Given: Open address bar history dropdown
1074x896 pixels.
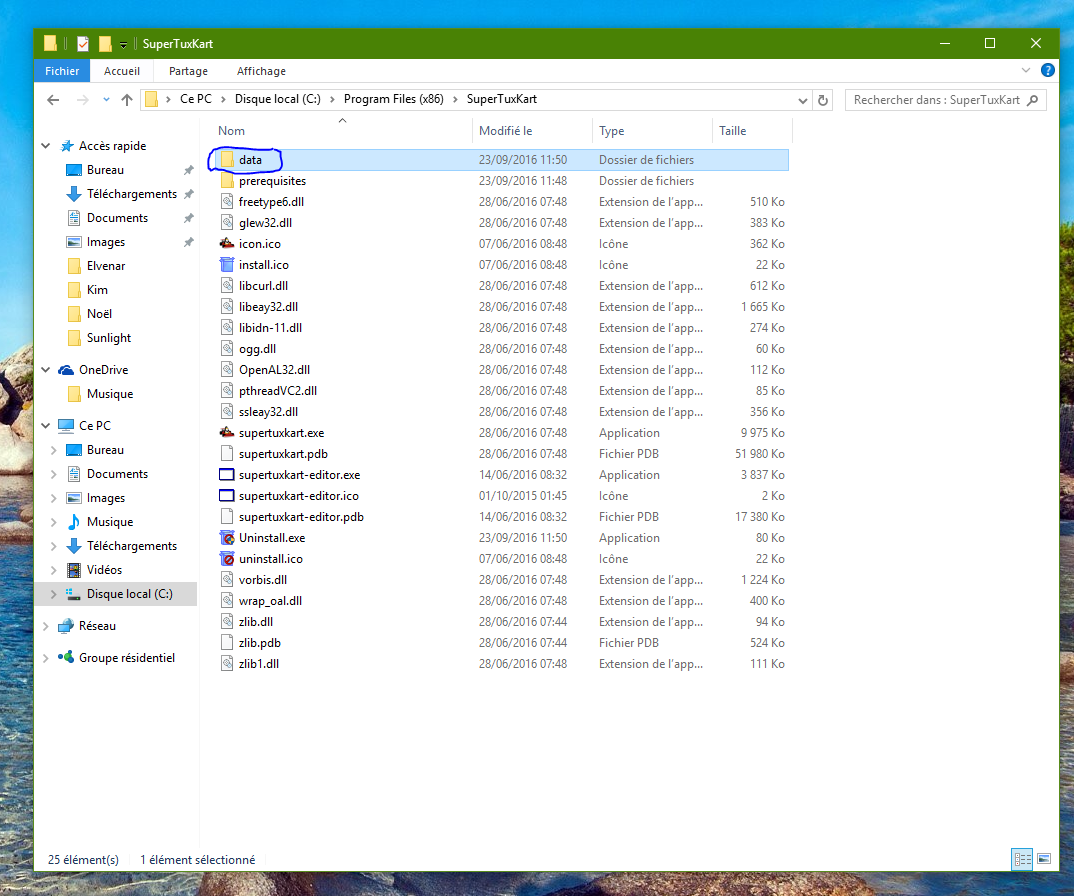Looking at the screenshot, I should click(803, 100).
